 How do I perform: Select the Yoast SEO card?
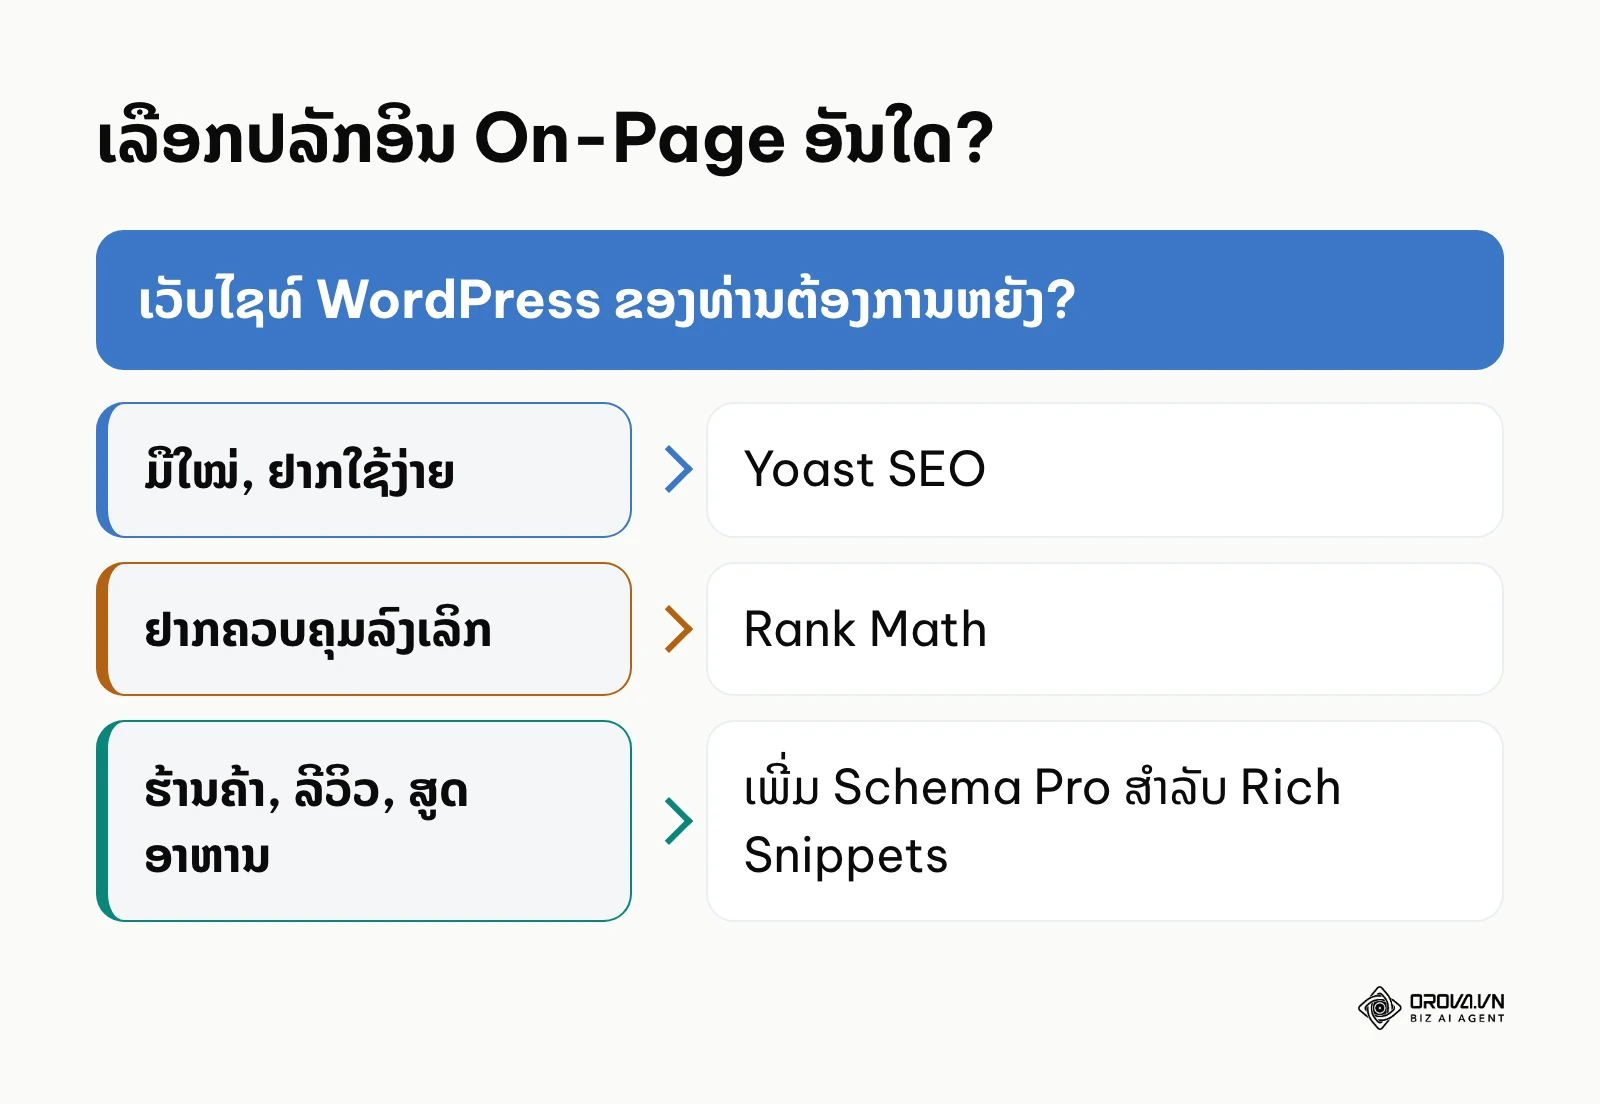tap(1105, 470)
